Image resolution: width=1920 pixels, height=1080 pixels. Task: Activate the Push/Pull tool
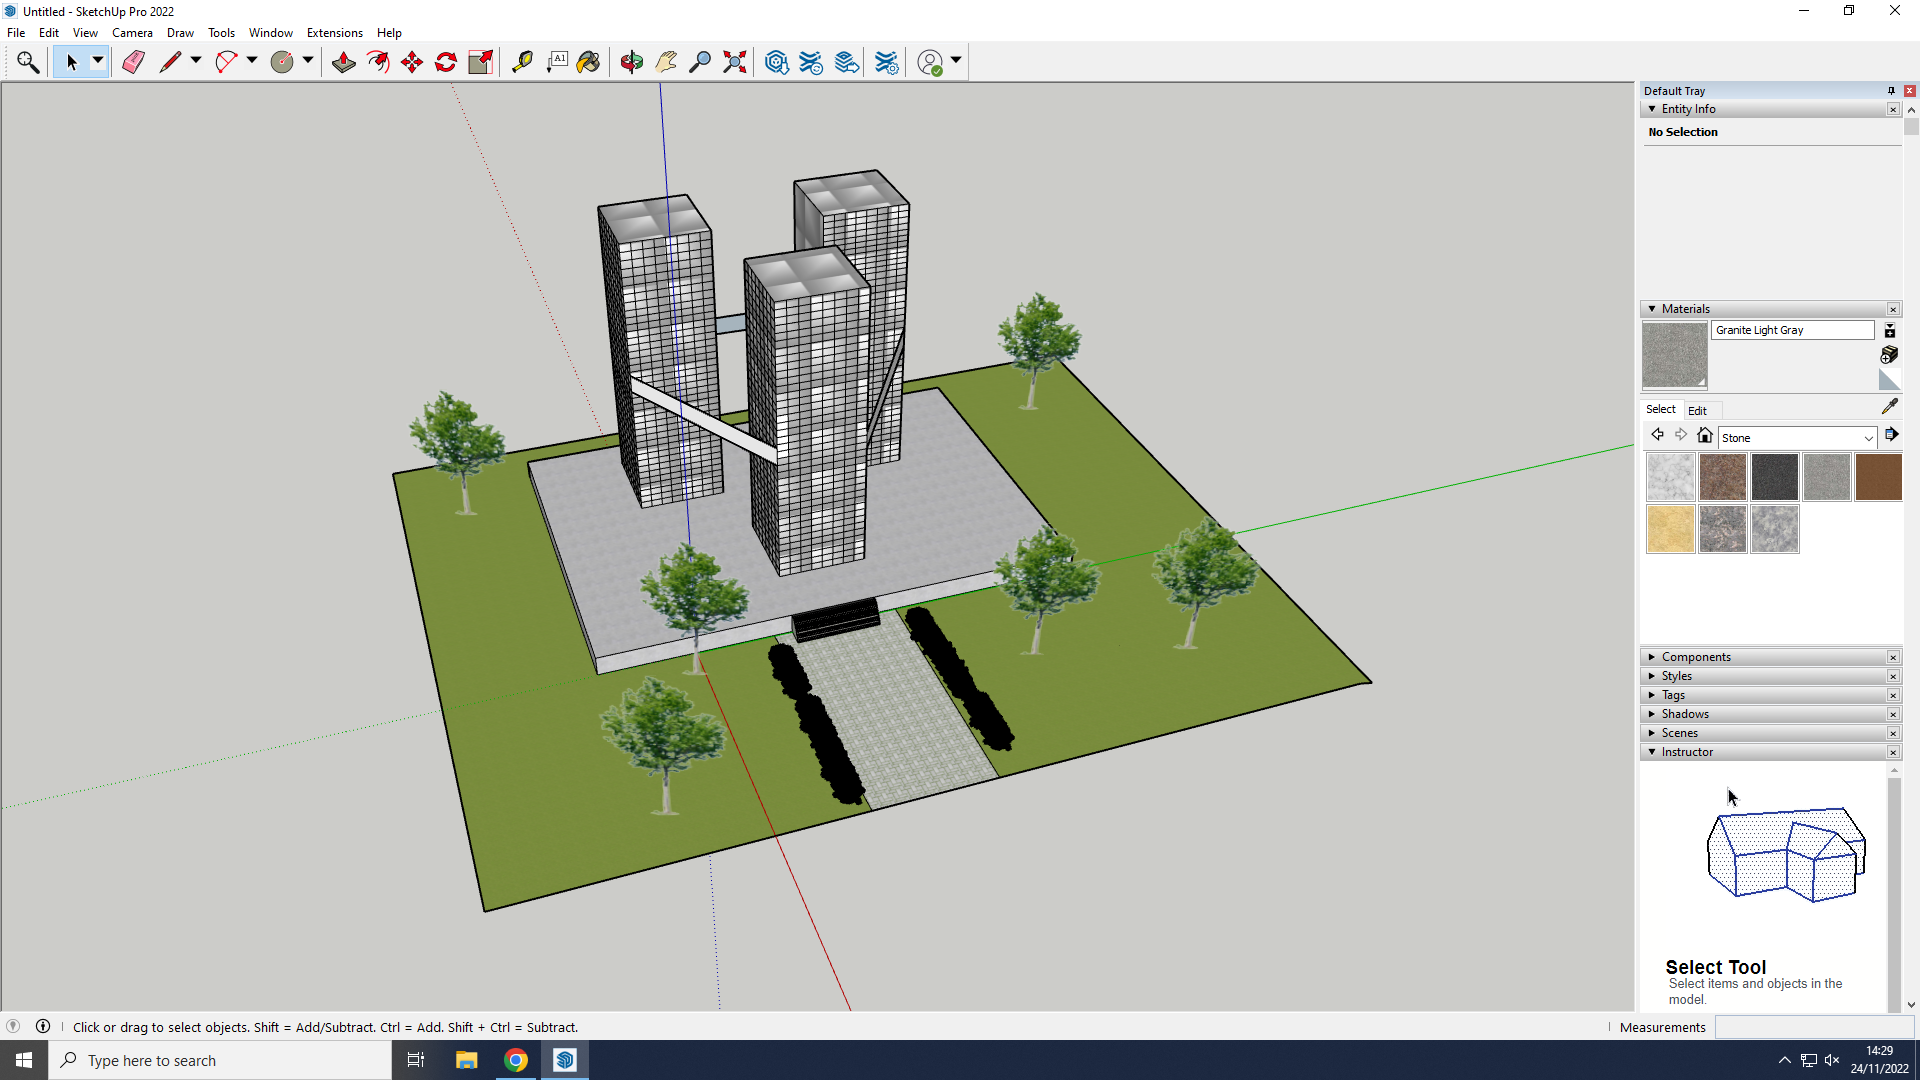click(343, 62)
